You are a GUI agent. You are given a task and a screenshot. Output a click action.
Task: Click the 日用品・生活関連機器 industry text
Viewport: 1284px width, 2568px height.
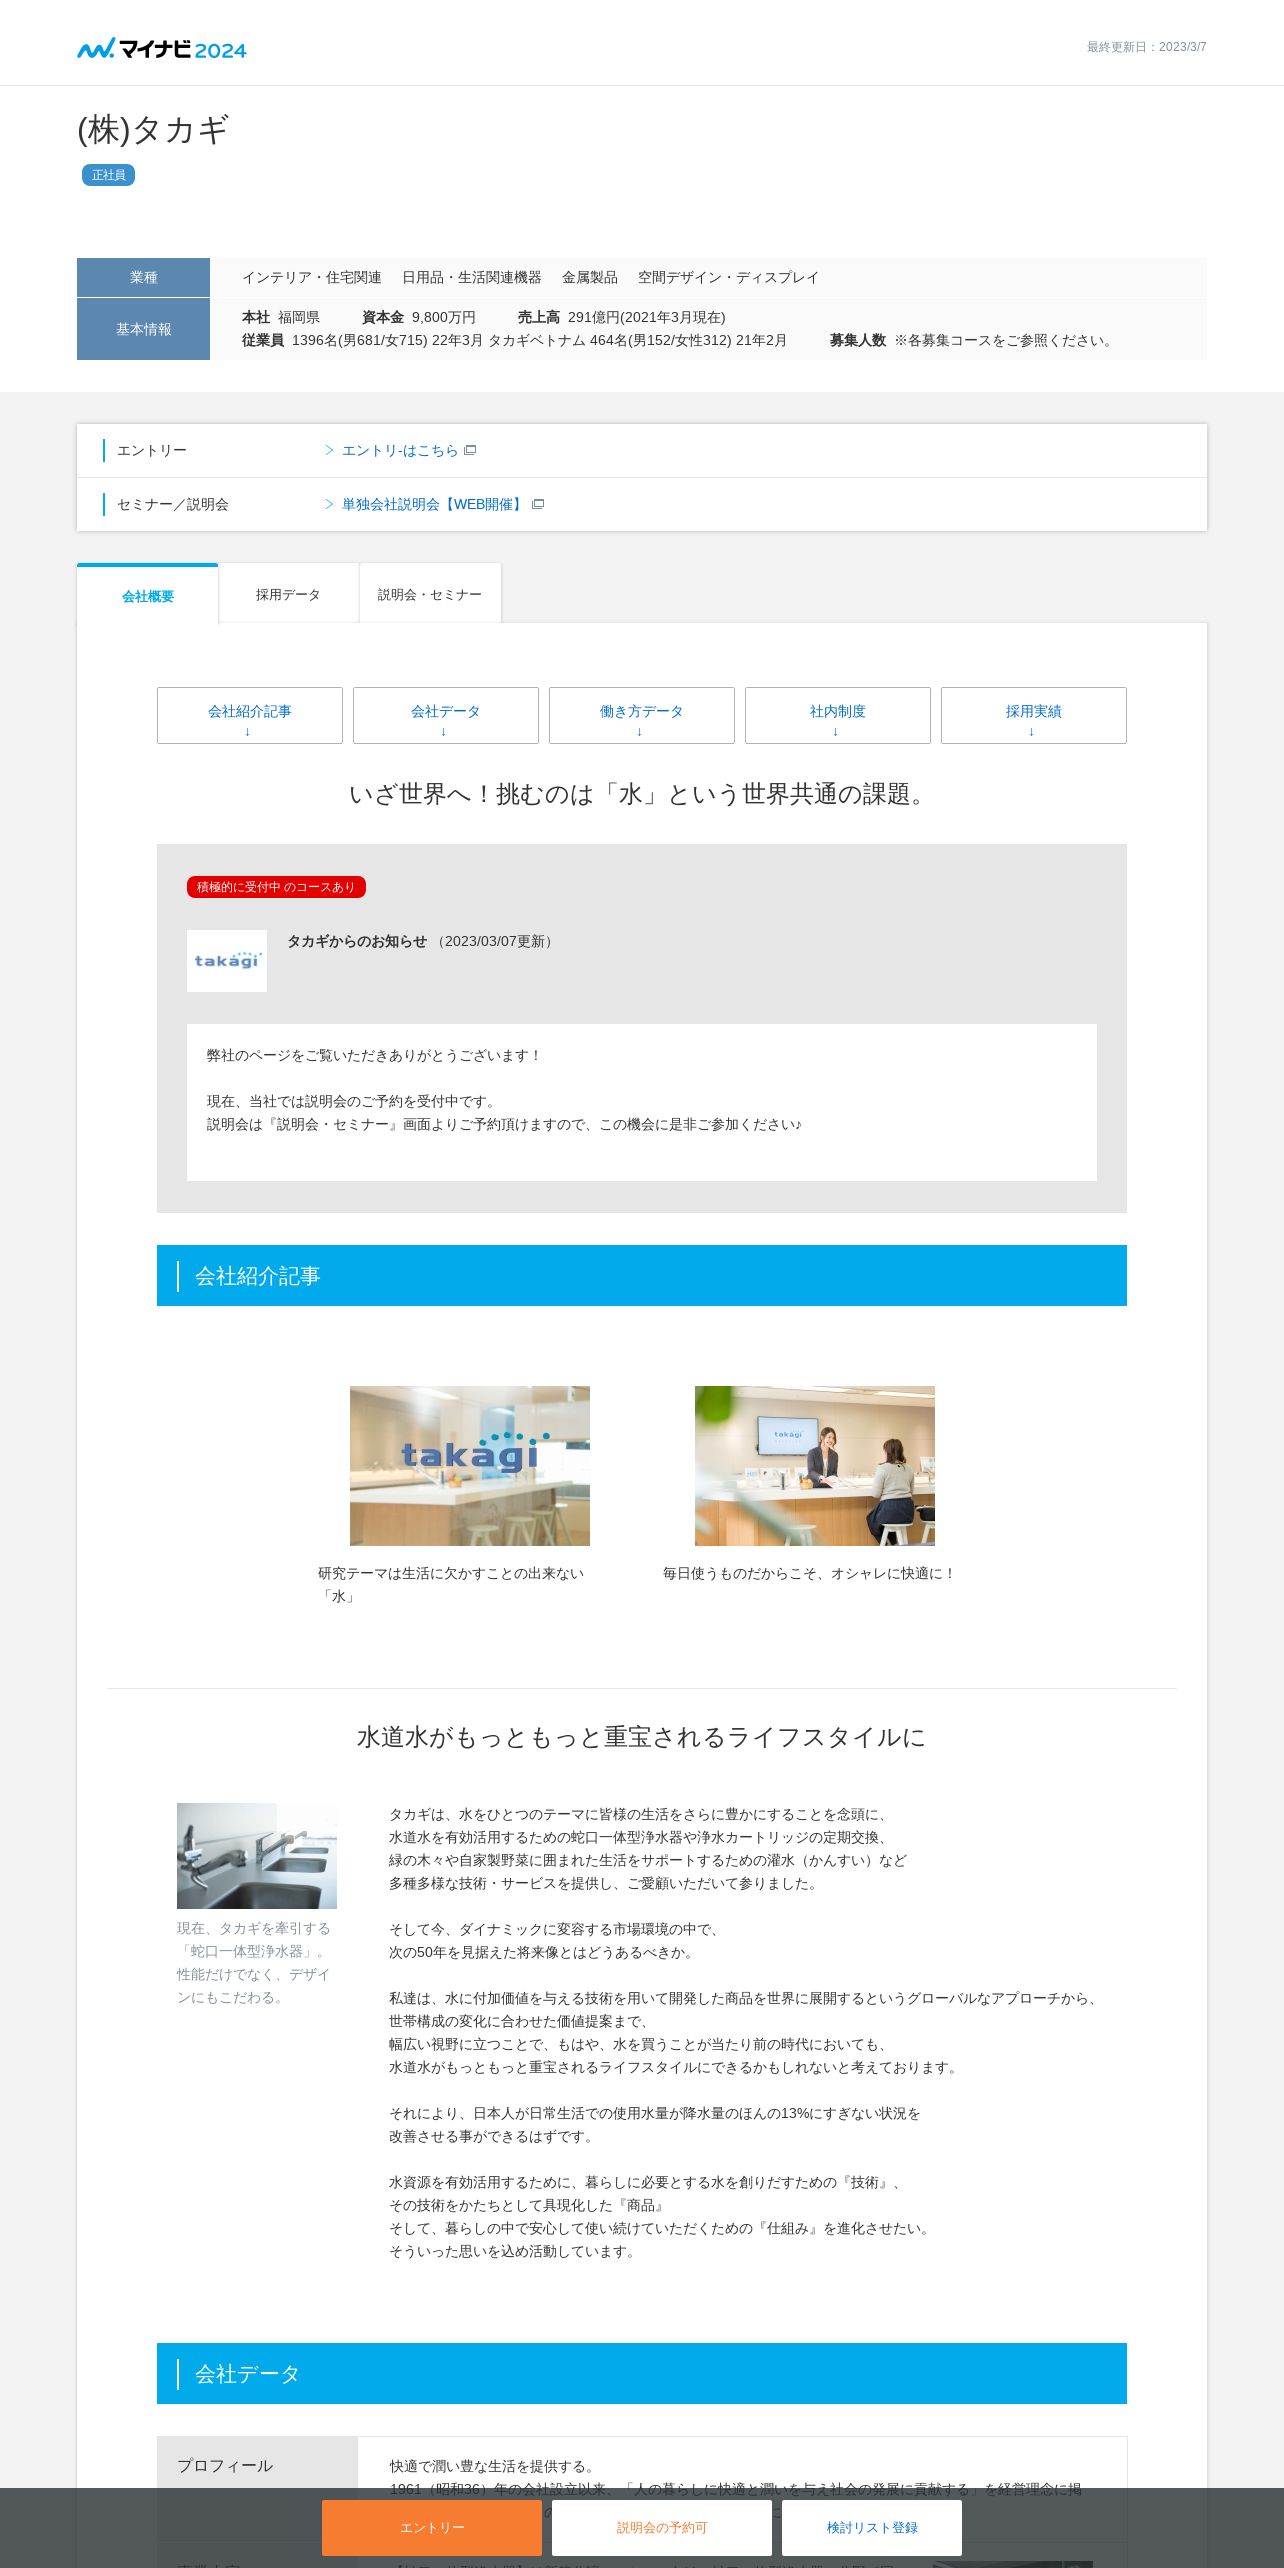[472, 278]
